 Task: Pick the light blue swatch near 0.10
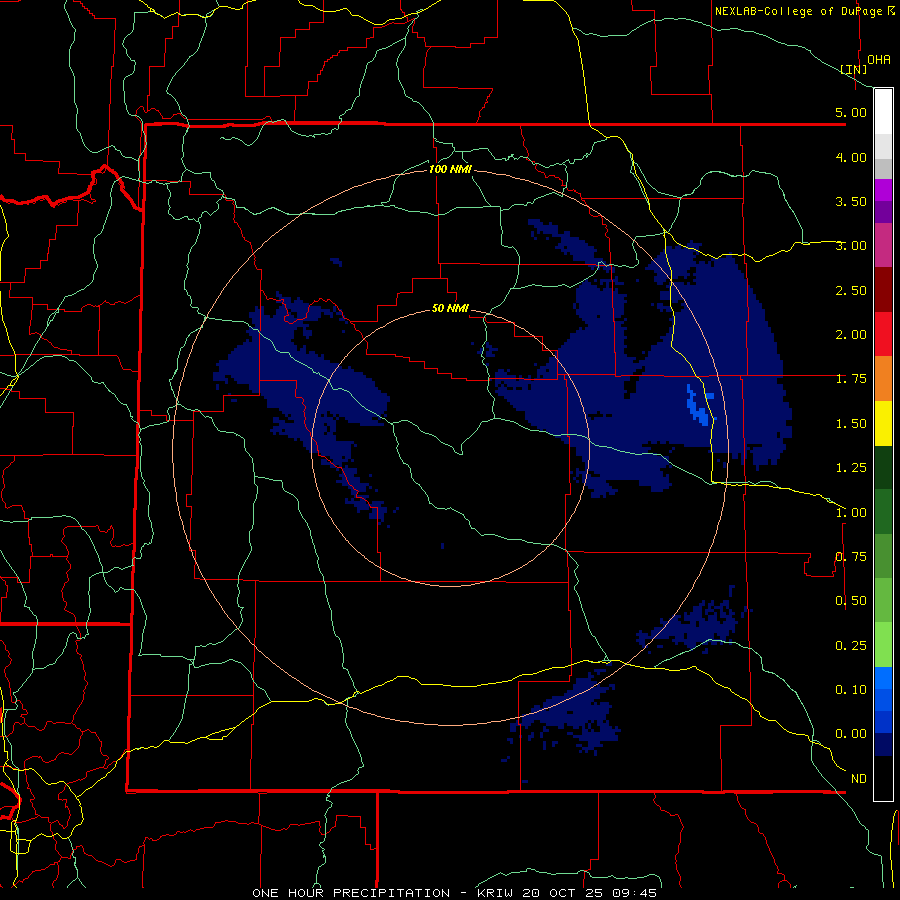(883, 678)
